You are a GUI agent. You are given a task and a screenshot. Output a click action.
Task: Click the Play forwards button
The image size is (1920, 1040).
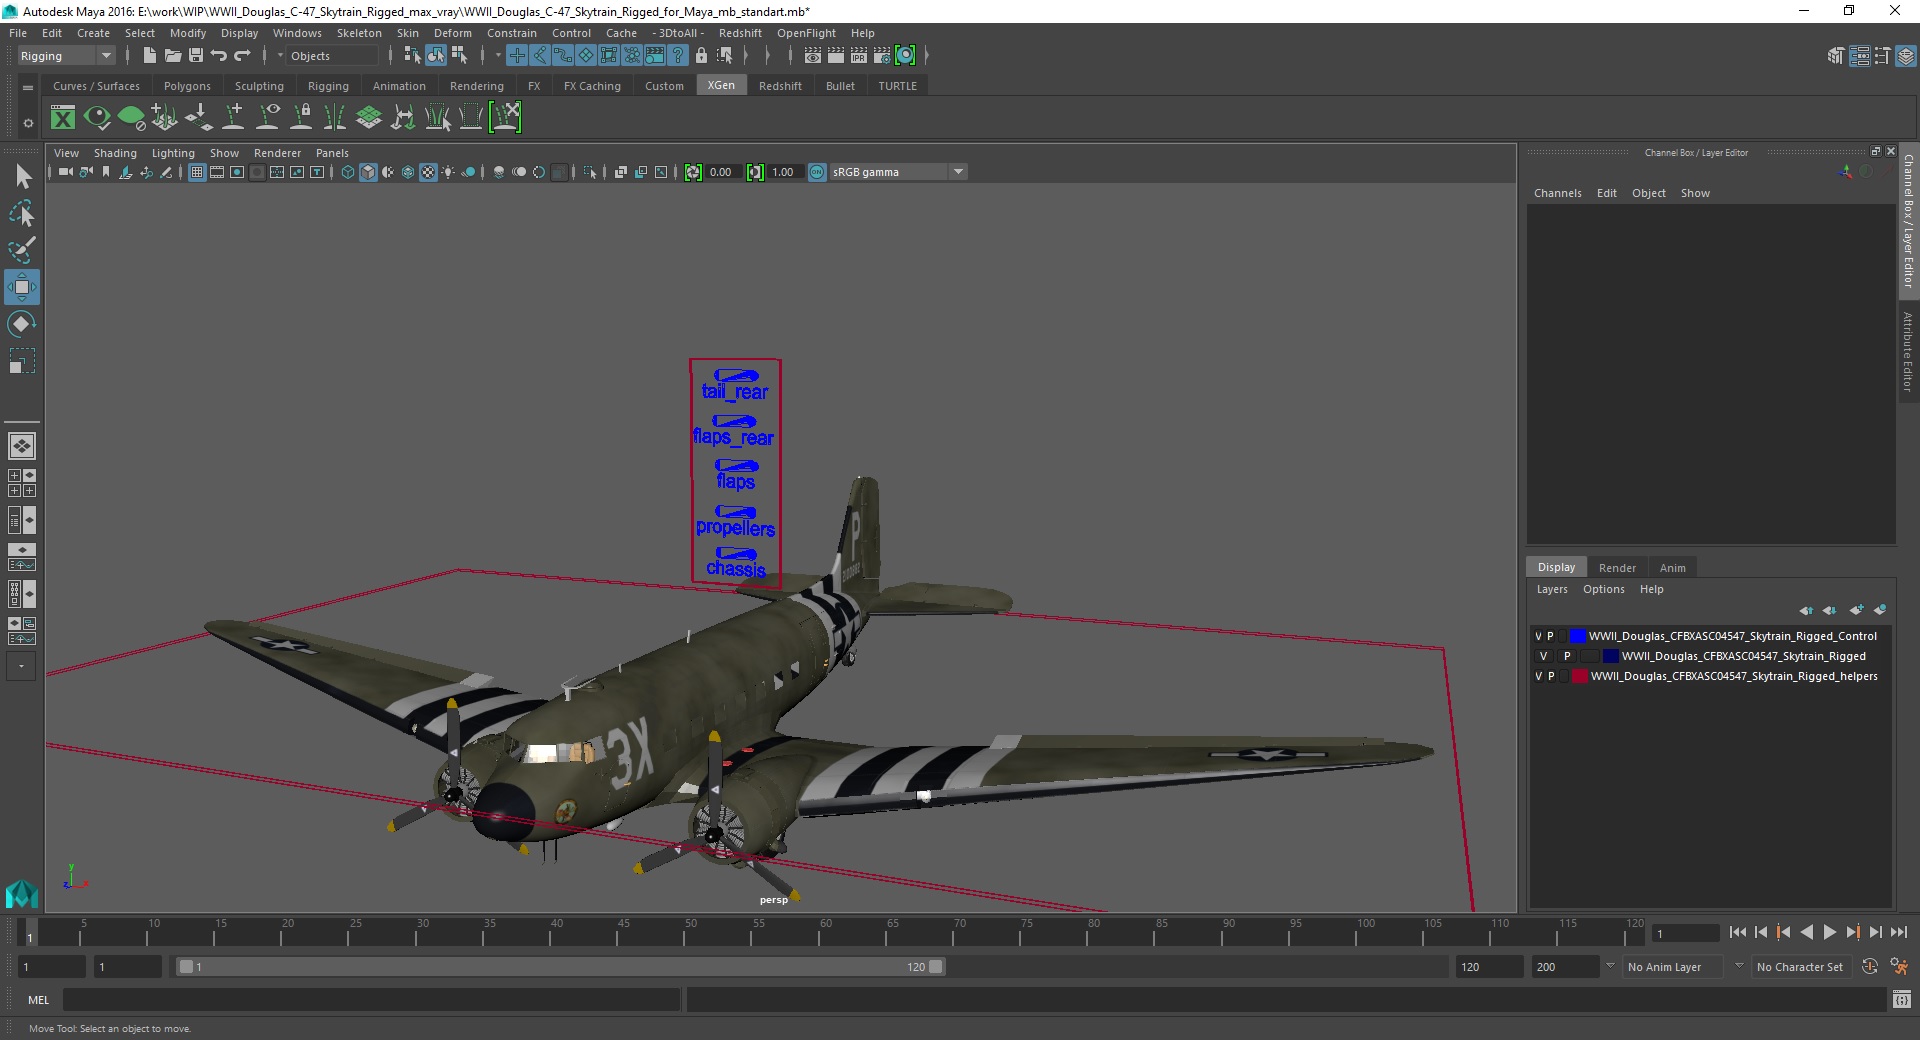[x=1829, y=932]
